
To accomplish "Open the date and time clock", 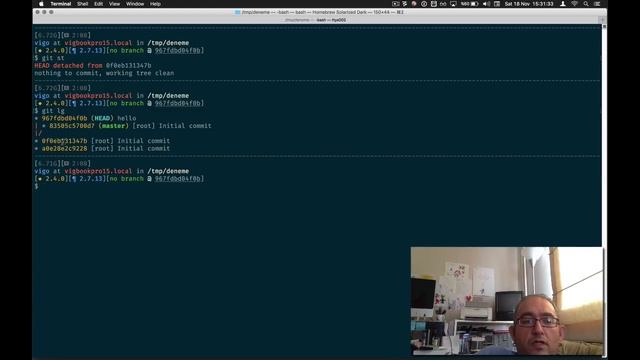I will click(x=529, y=4).
